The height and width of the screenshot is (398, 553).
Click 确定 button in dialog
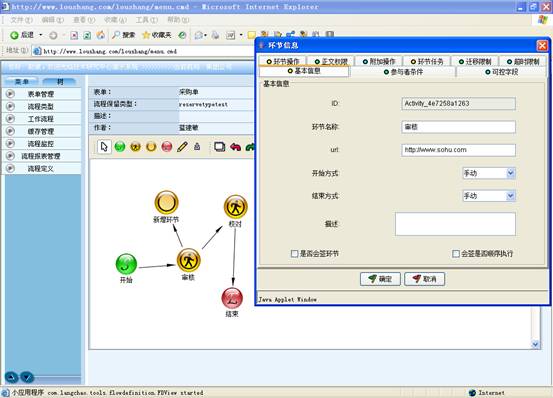[380, 279]
